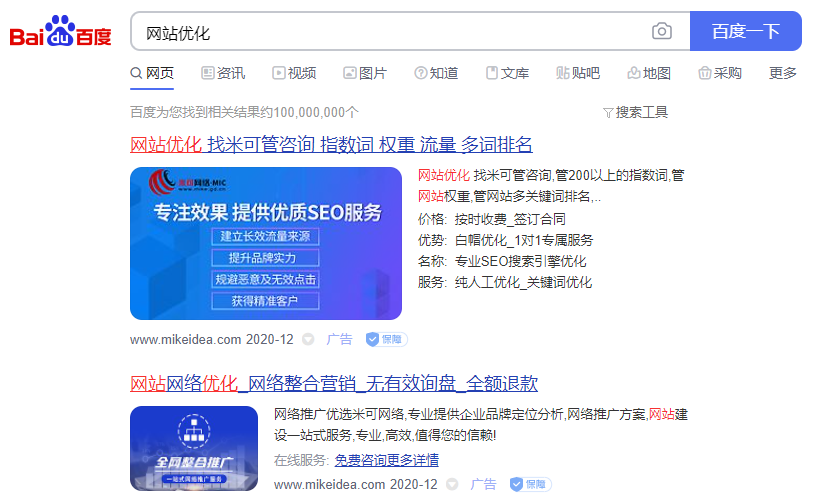
Task: Open the 地图 maps tab
Action: pyautogui.click(x=649, y=73)
